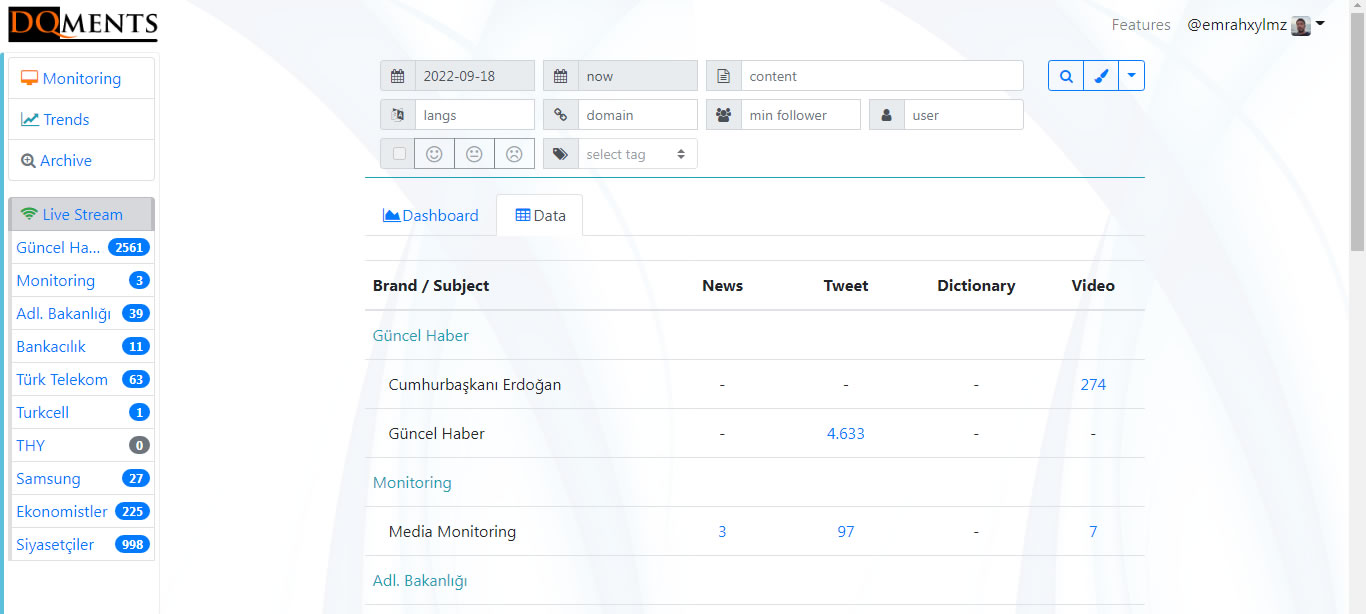This screenshot has width=1366, height=614.
Task: Click the page vertical scrollbar
Action: 1357,300
